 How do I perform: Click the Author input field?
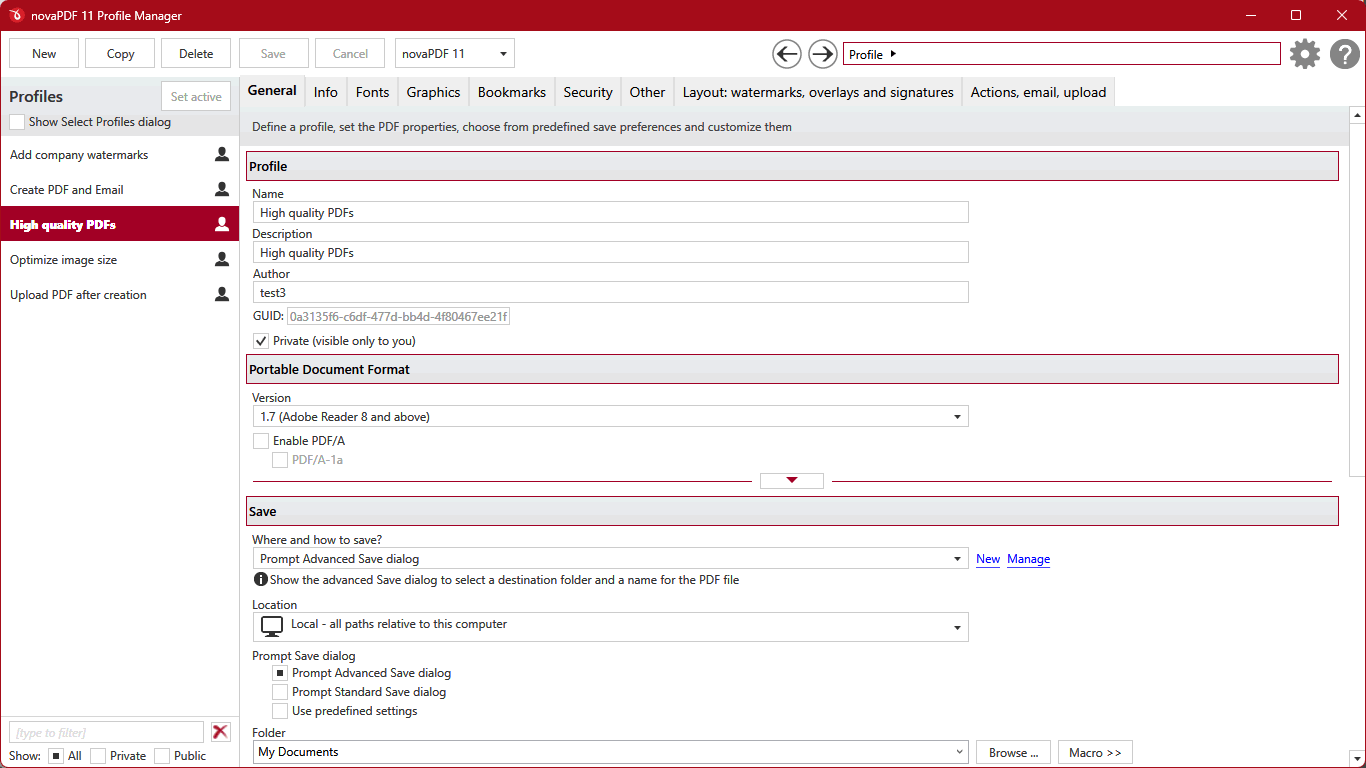[x=610, y=292]
